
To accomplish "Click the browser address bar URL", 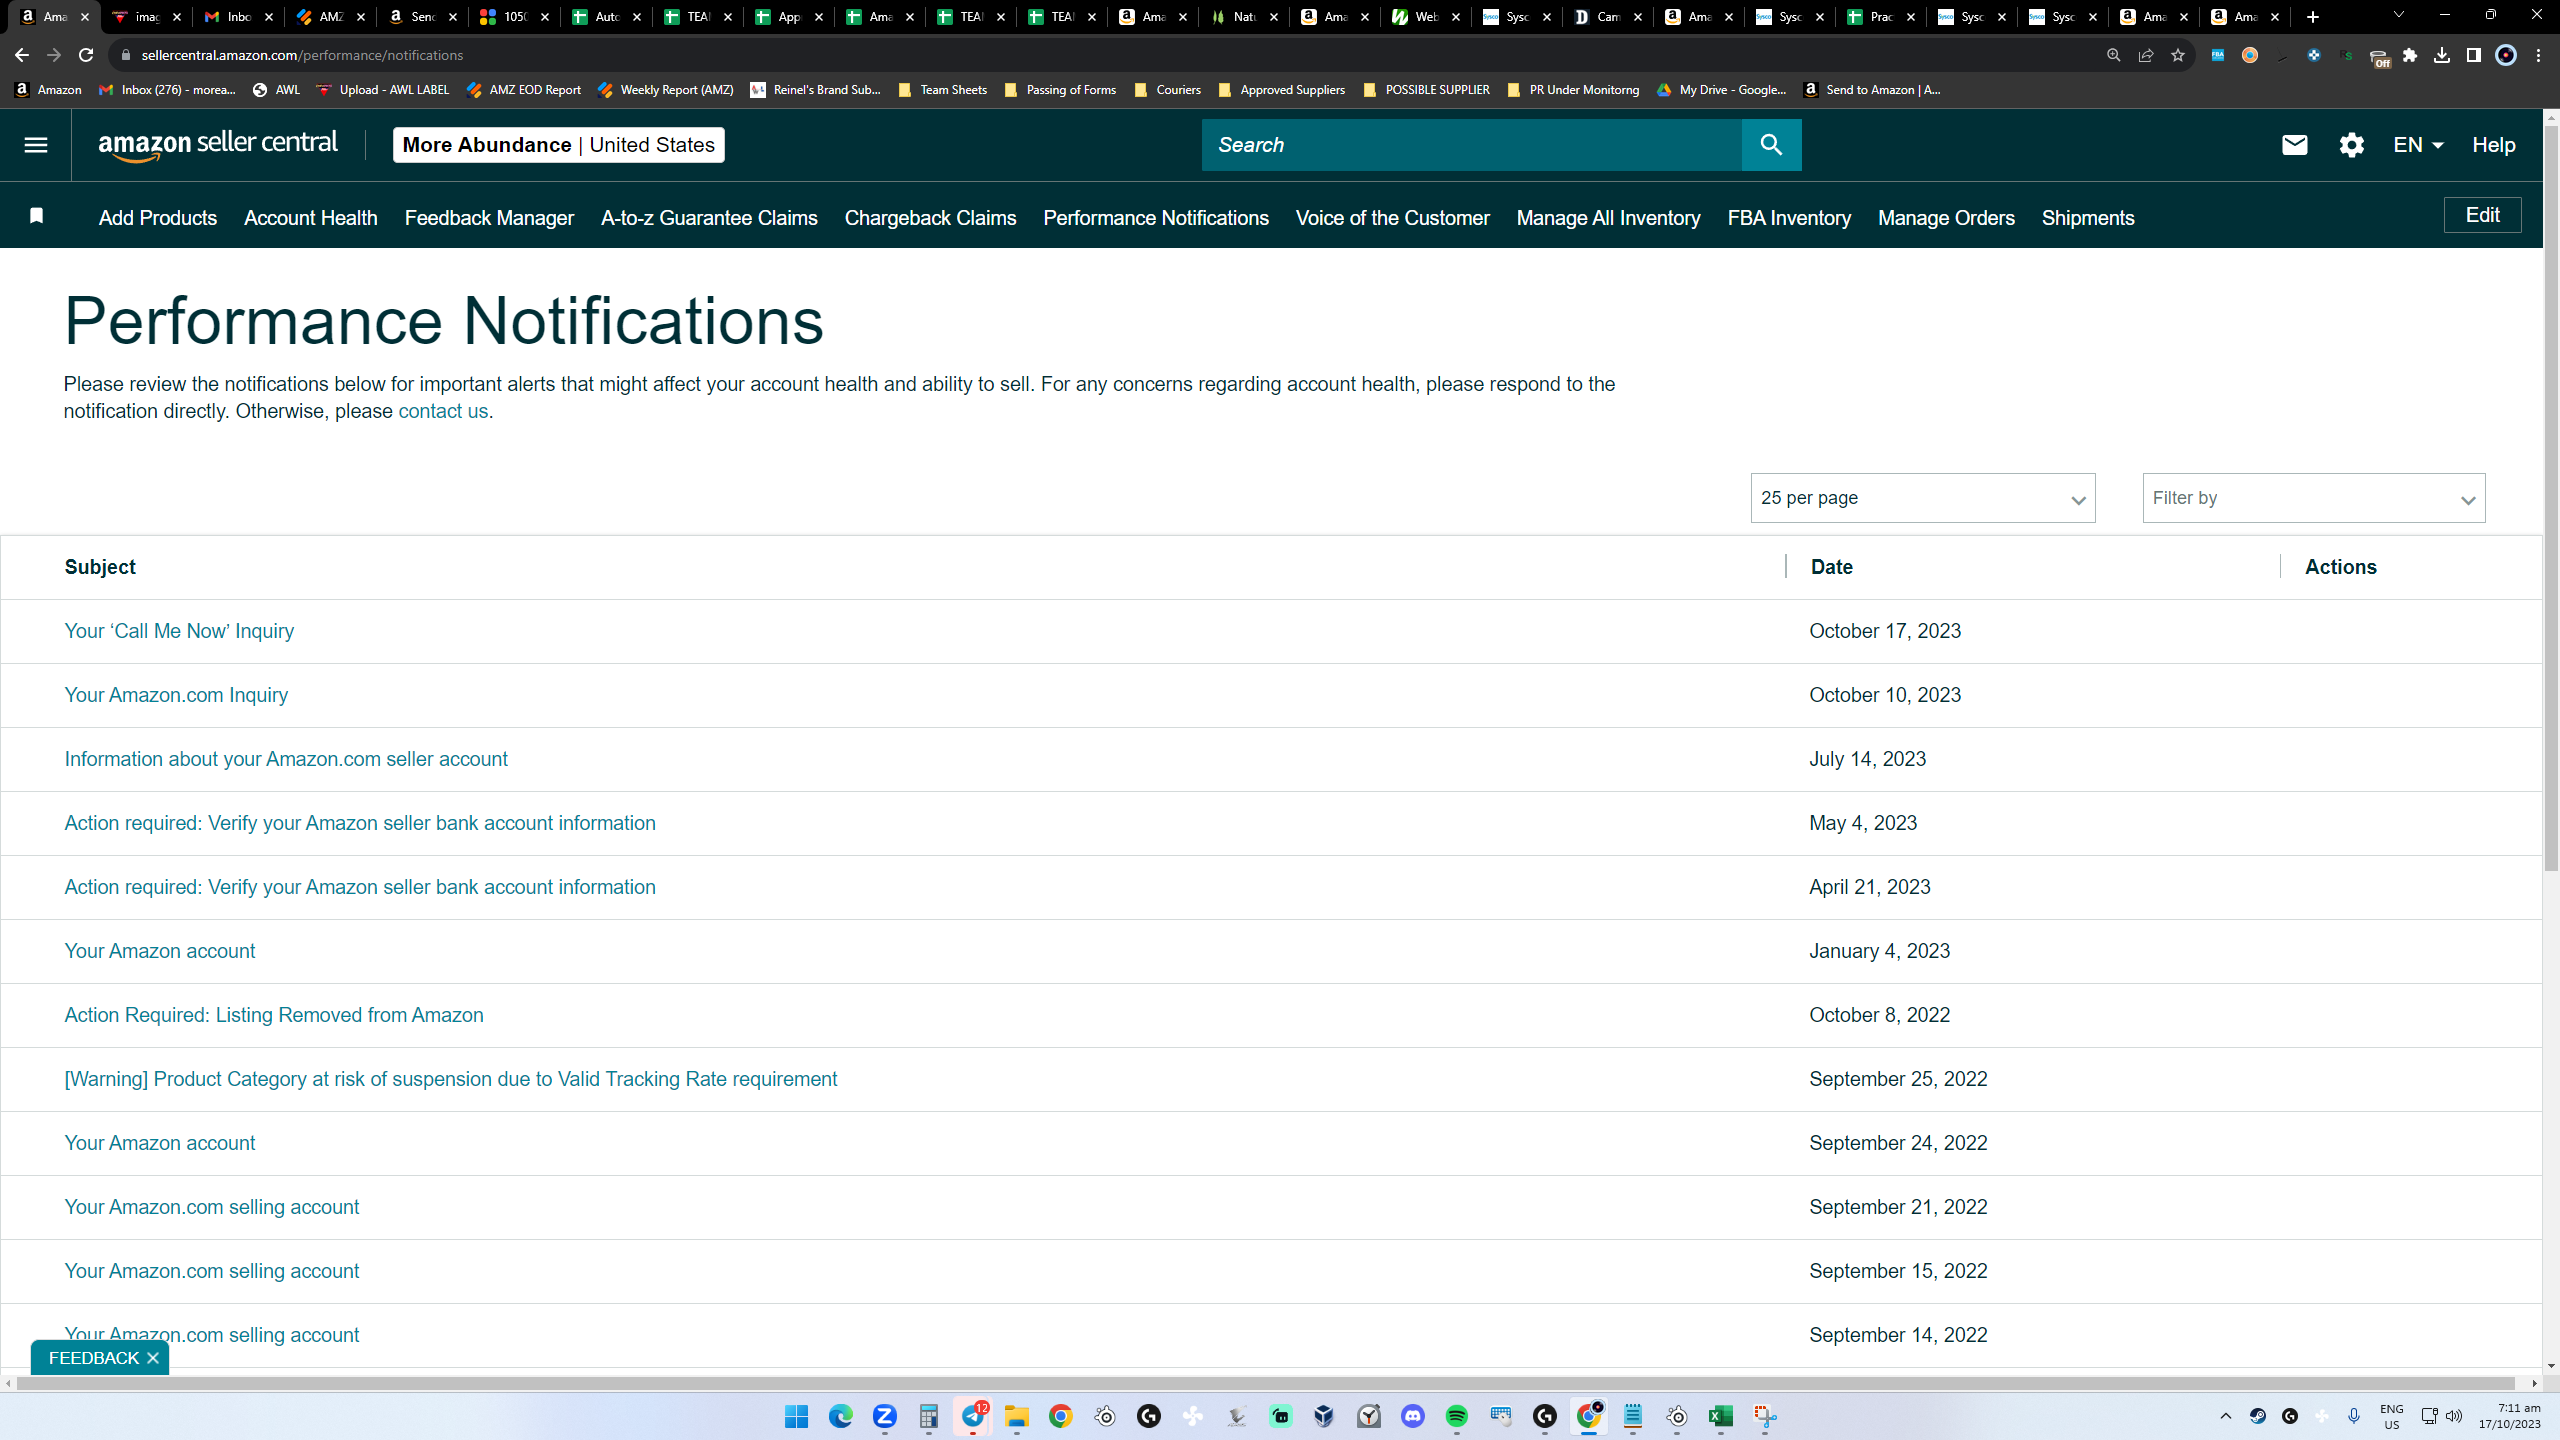I will click(302, 55).
